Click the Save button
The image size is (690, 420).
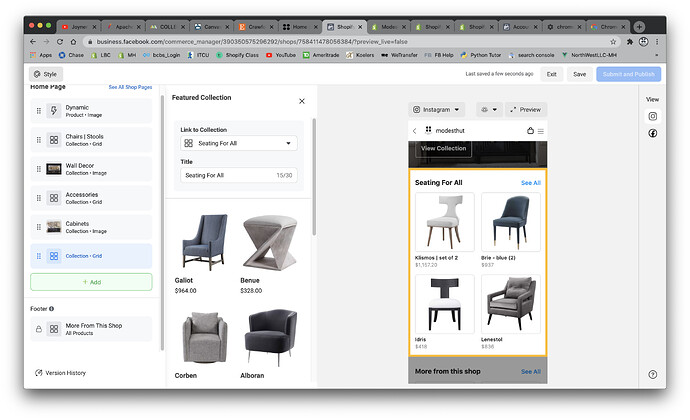[579, 74]
